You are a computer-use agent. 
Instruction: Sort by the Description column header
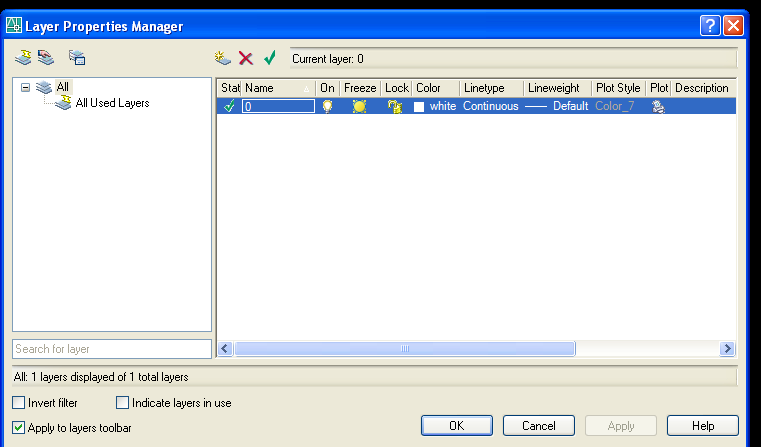click(x=704, y=88)
